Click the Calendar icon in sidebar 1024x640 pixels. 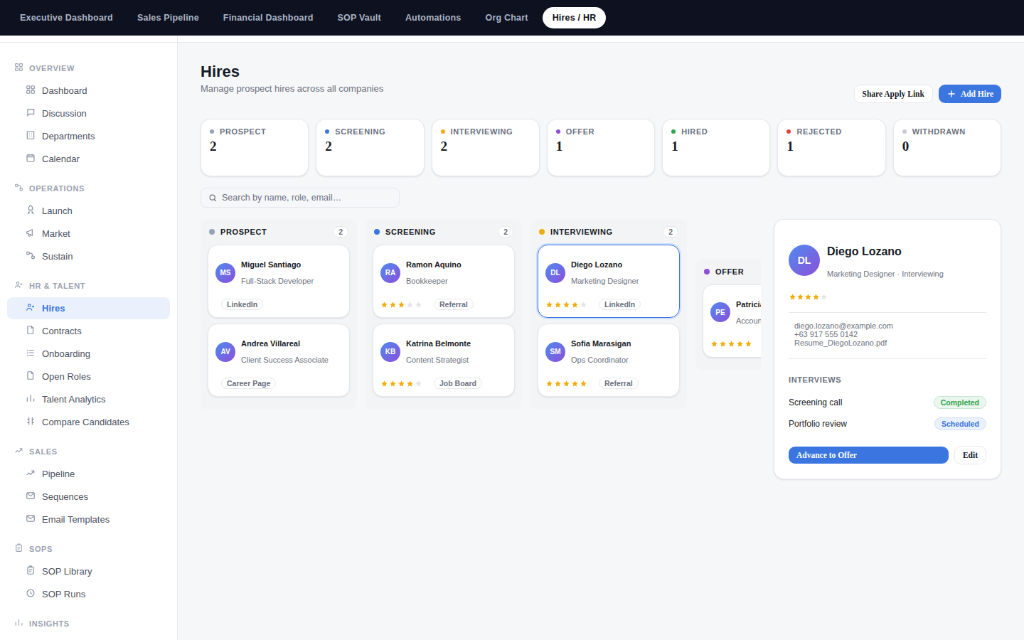tap(31, 158)
